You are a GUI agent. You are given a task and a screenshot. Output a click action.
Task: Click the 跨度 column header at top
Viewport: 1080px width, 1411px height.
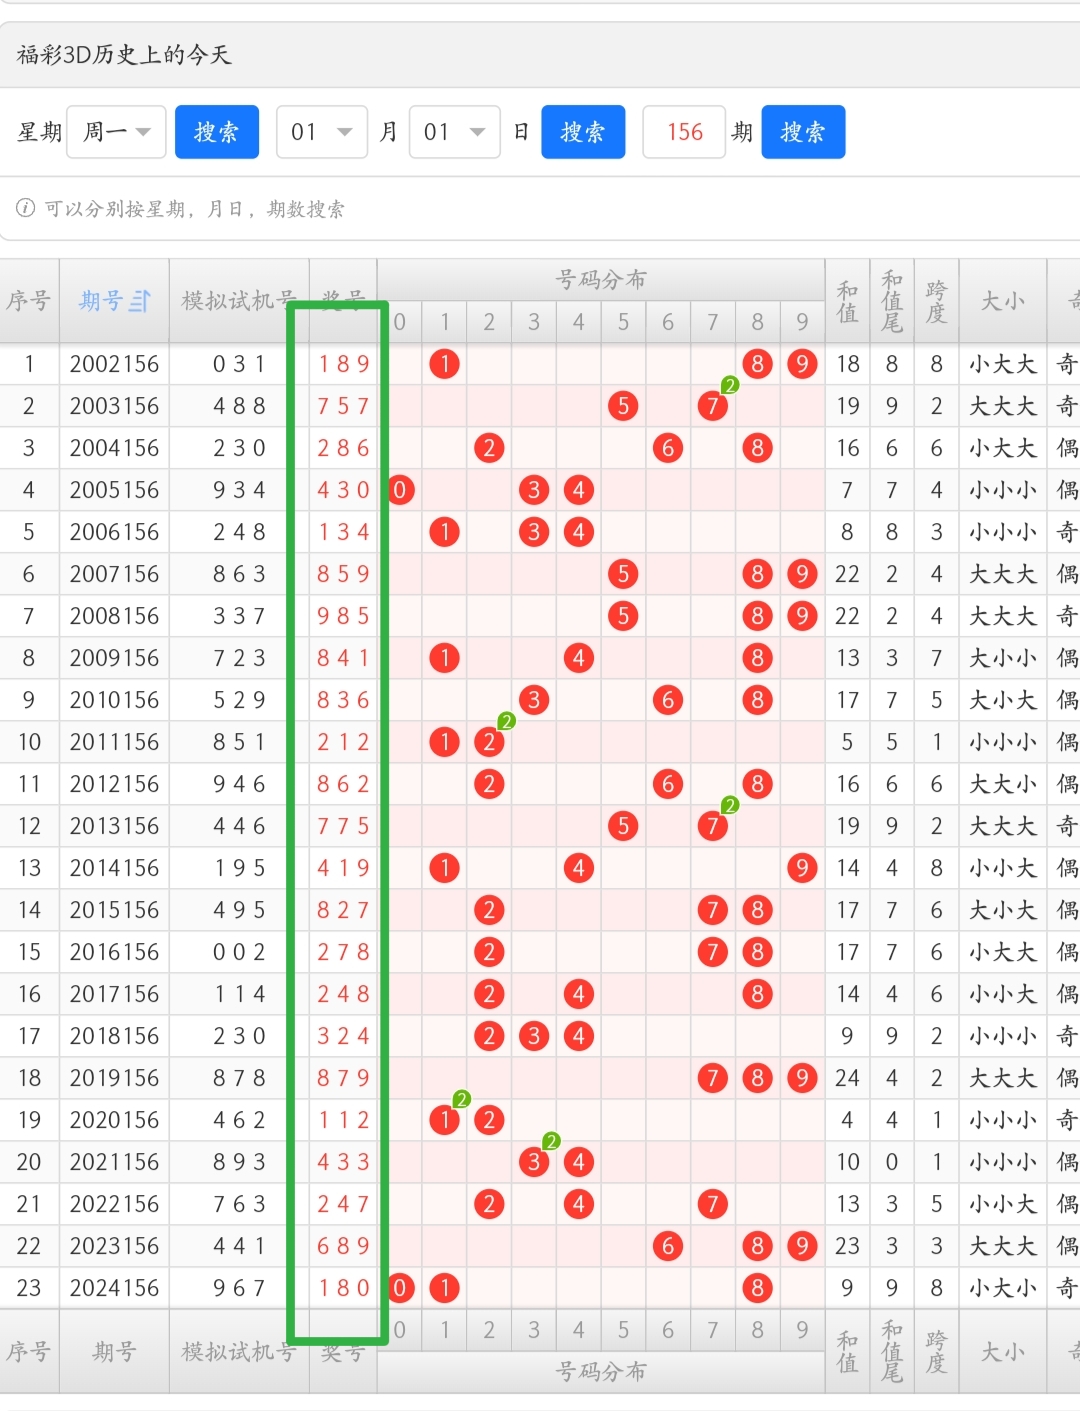[x=936, y=301]
